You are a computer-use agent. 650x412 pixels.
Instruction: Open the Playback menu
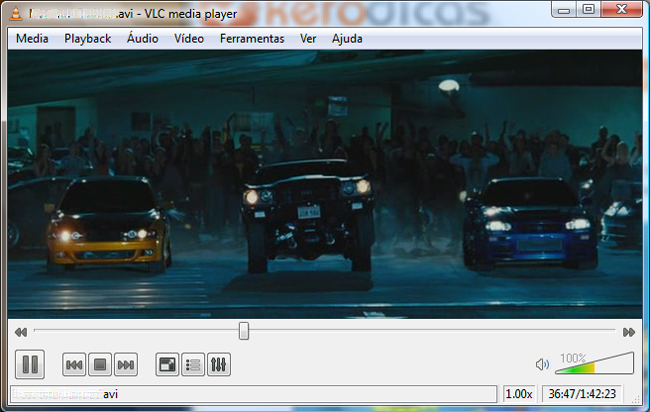pyautogui.click(x=87, y=39)
